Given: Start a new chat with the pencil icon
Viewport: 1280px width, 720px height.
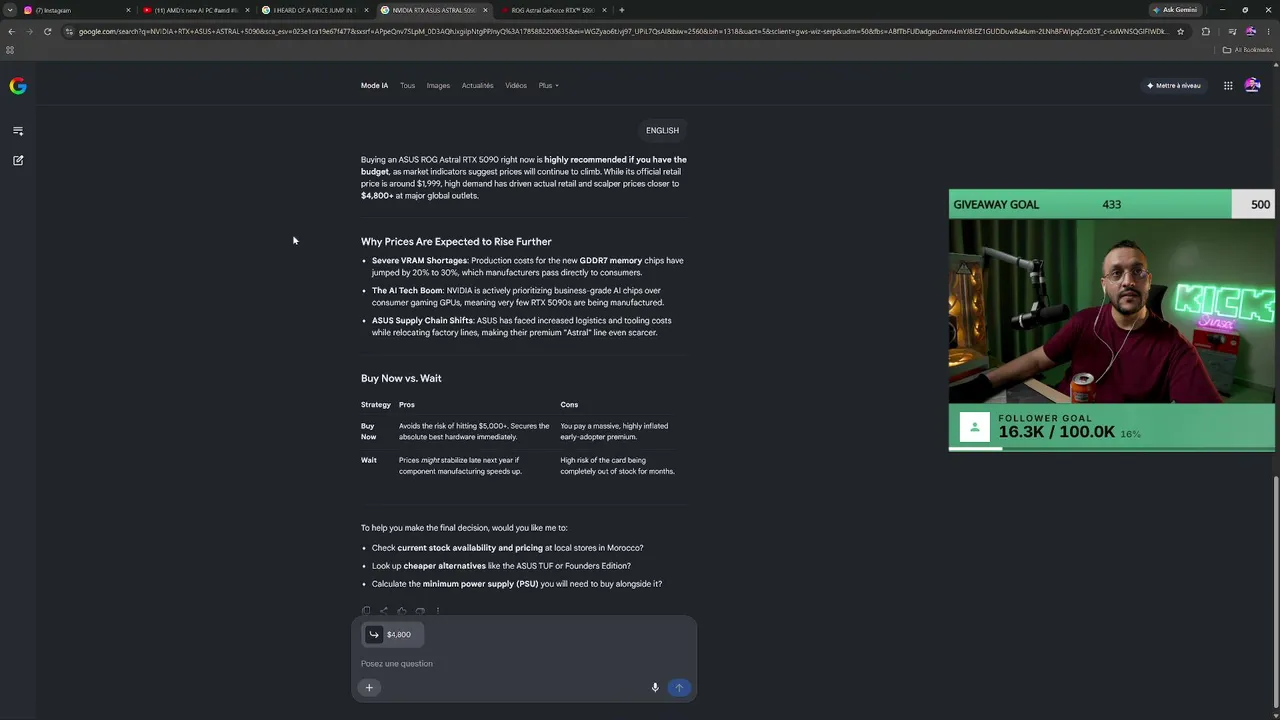Looking at the screenshot, I should click(18, 160).
